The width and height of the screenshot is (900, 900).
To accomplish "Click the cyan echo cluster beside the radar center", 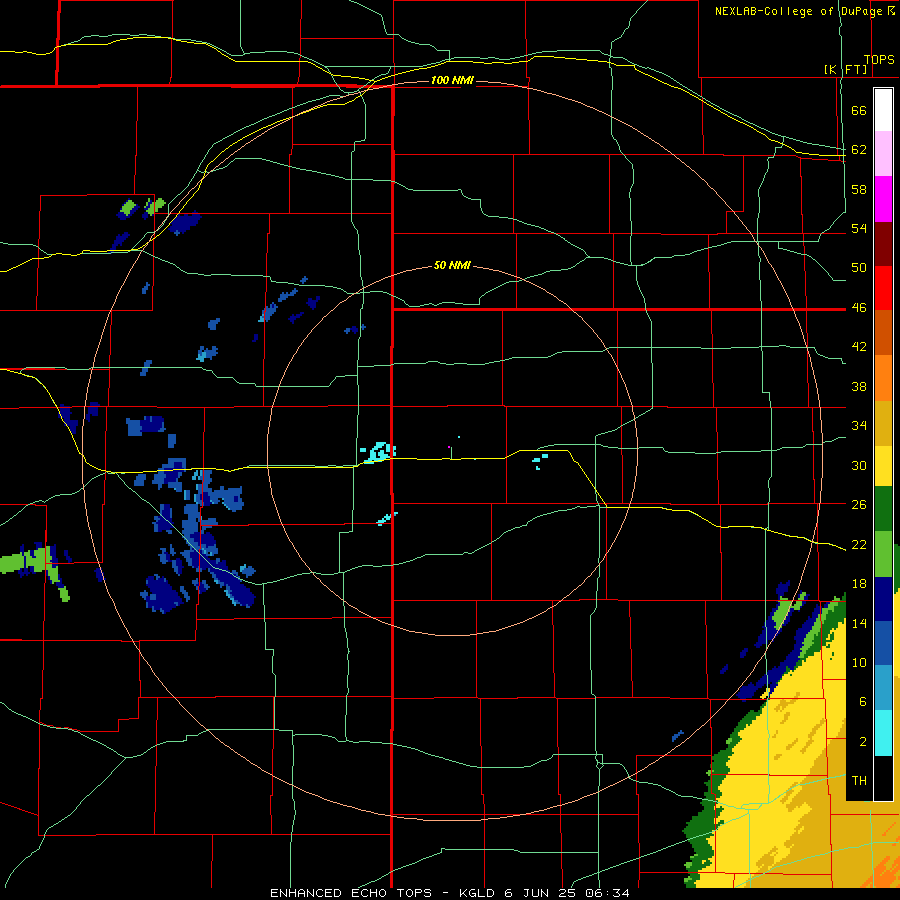I will [x=378, y=452].
